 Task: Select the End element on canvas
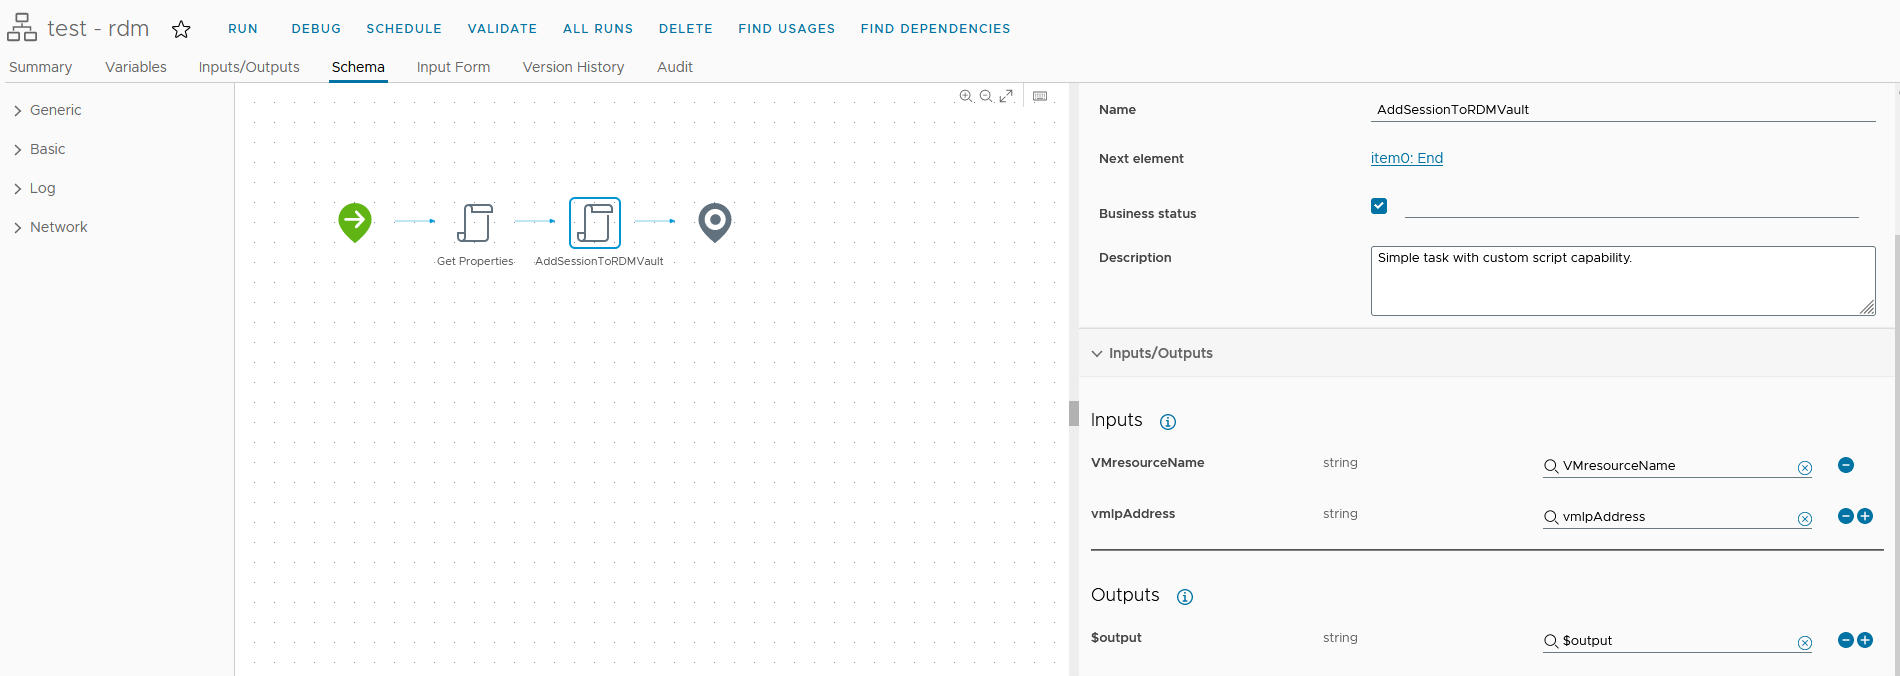click(x=715, y=222)
